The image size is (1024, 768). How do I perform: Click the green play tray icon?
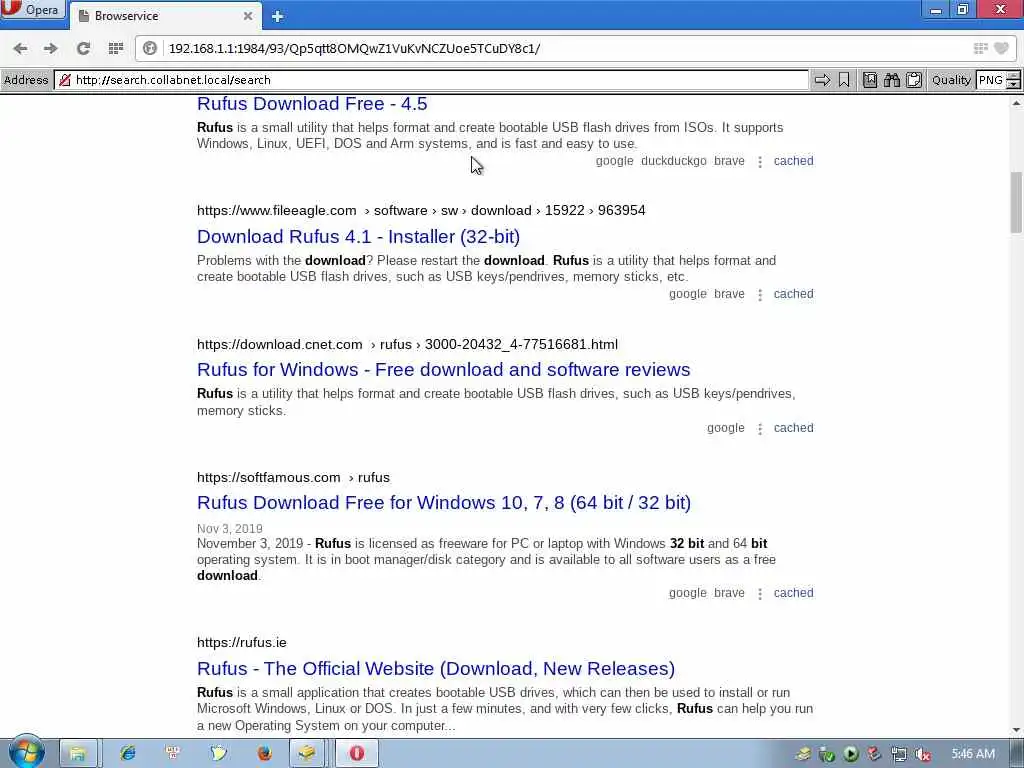click(x=850, y=754)
